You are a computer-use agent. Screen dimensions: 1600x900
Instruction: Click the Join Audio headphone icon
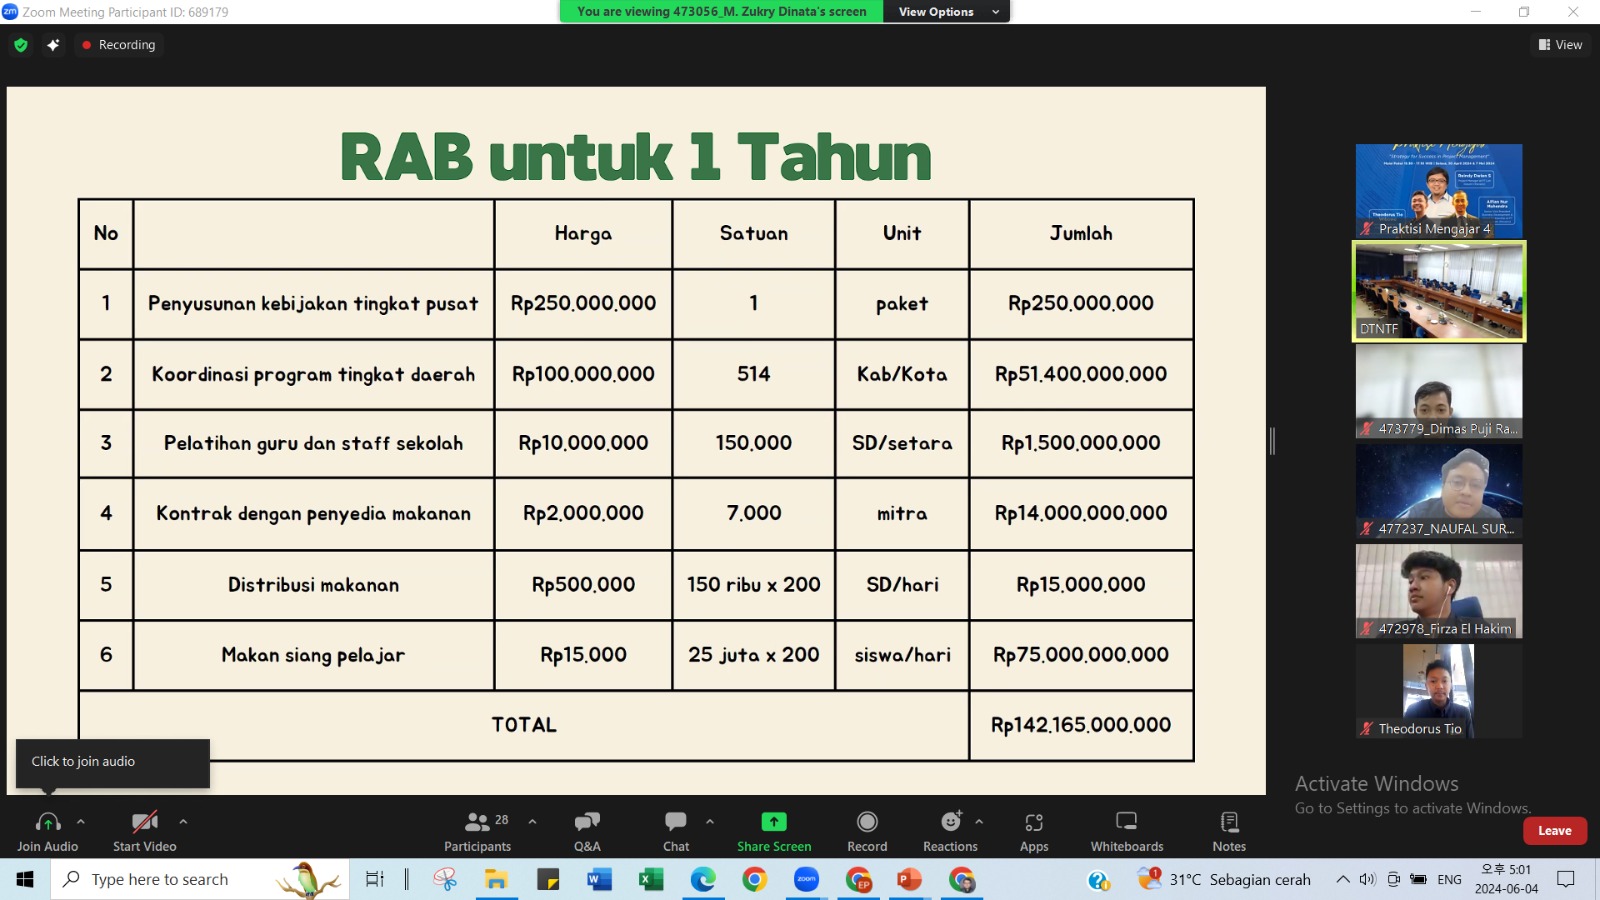[47, 822]
